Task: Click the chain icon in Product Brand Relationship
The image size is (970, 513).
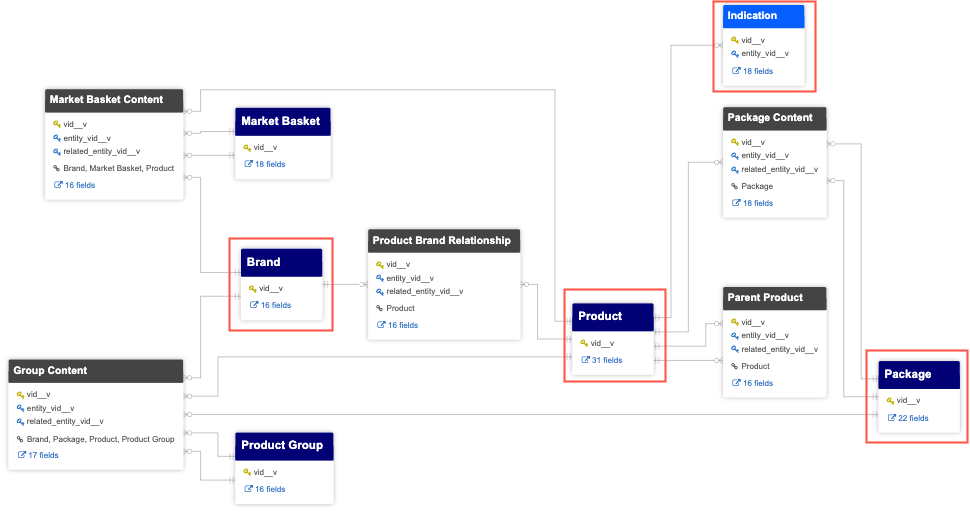Action: pyautogui.click(x=379, y=308)
